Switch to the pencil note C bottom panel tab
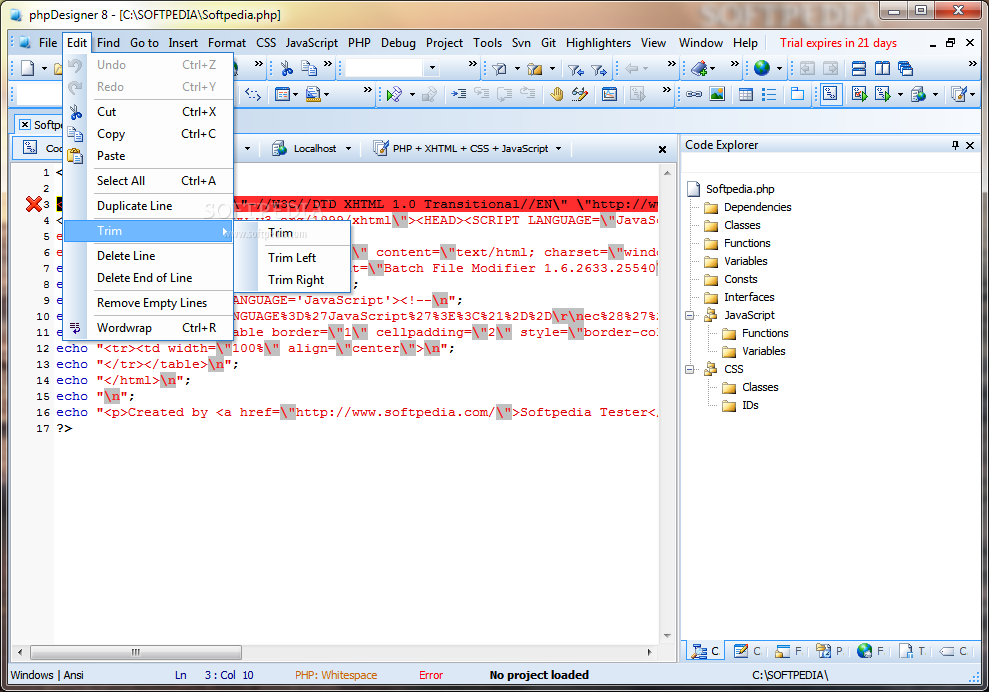This screenshot has height=692, width=989. pos(747,651)
